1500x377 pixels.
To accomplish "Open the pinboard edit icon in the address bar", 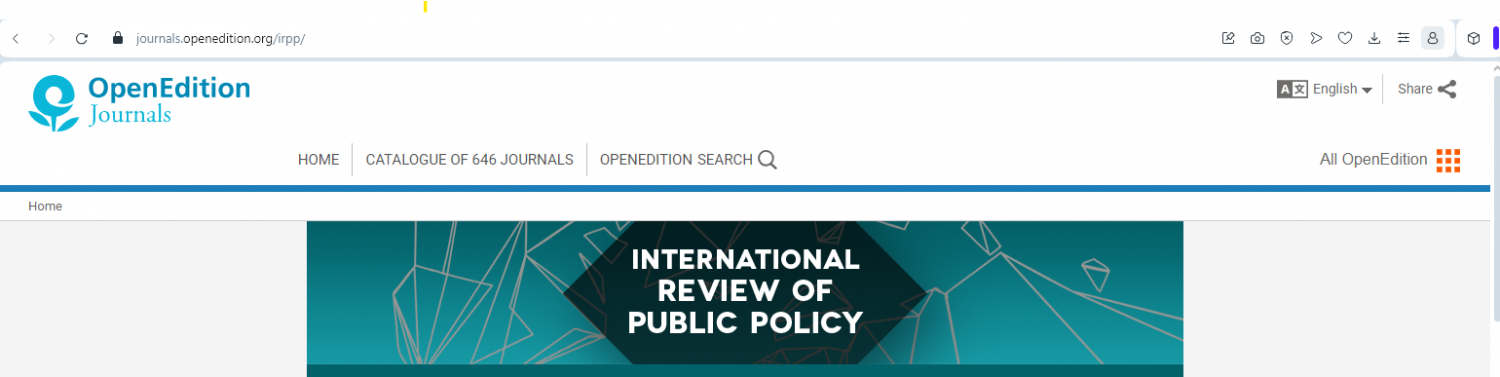I will tap(1229, 38).
